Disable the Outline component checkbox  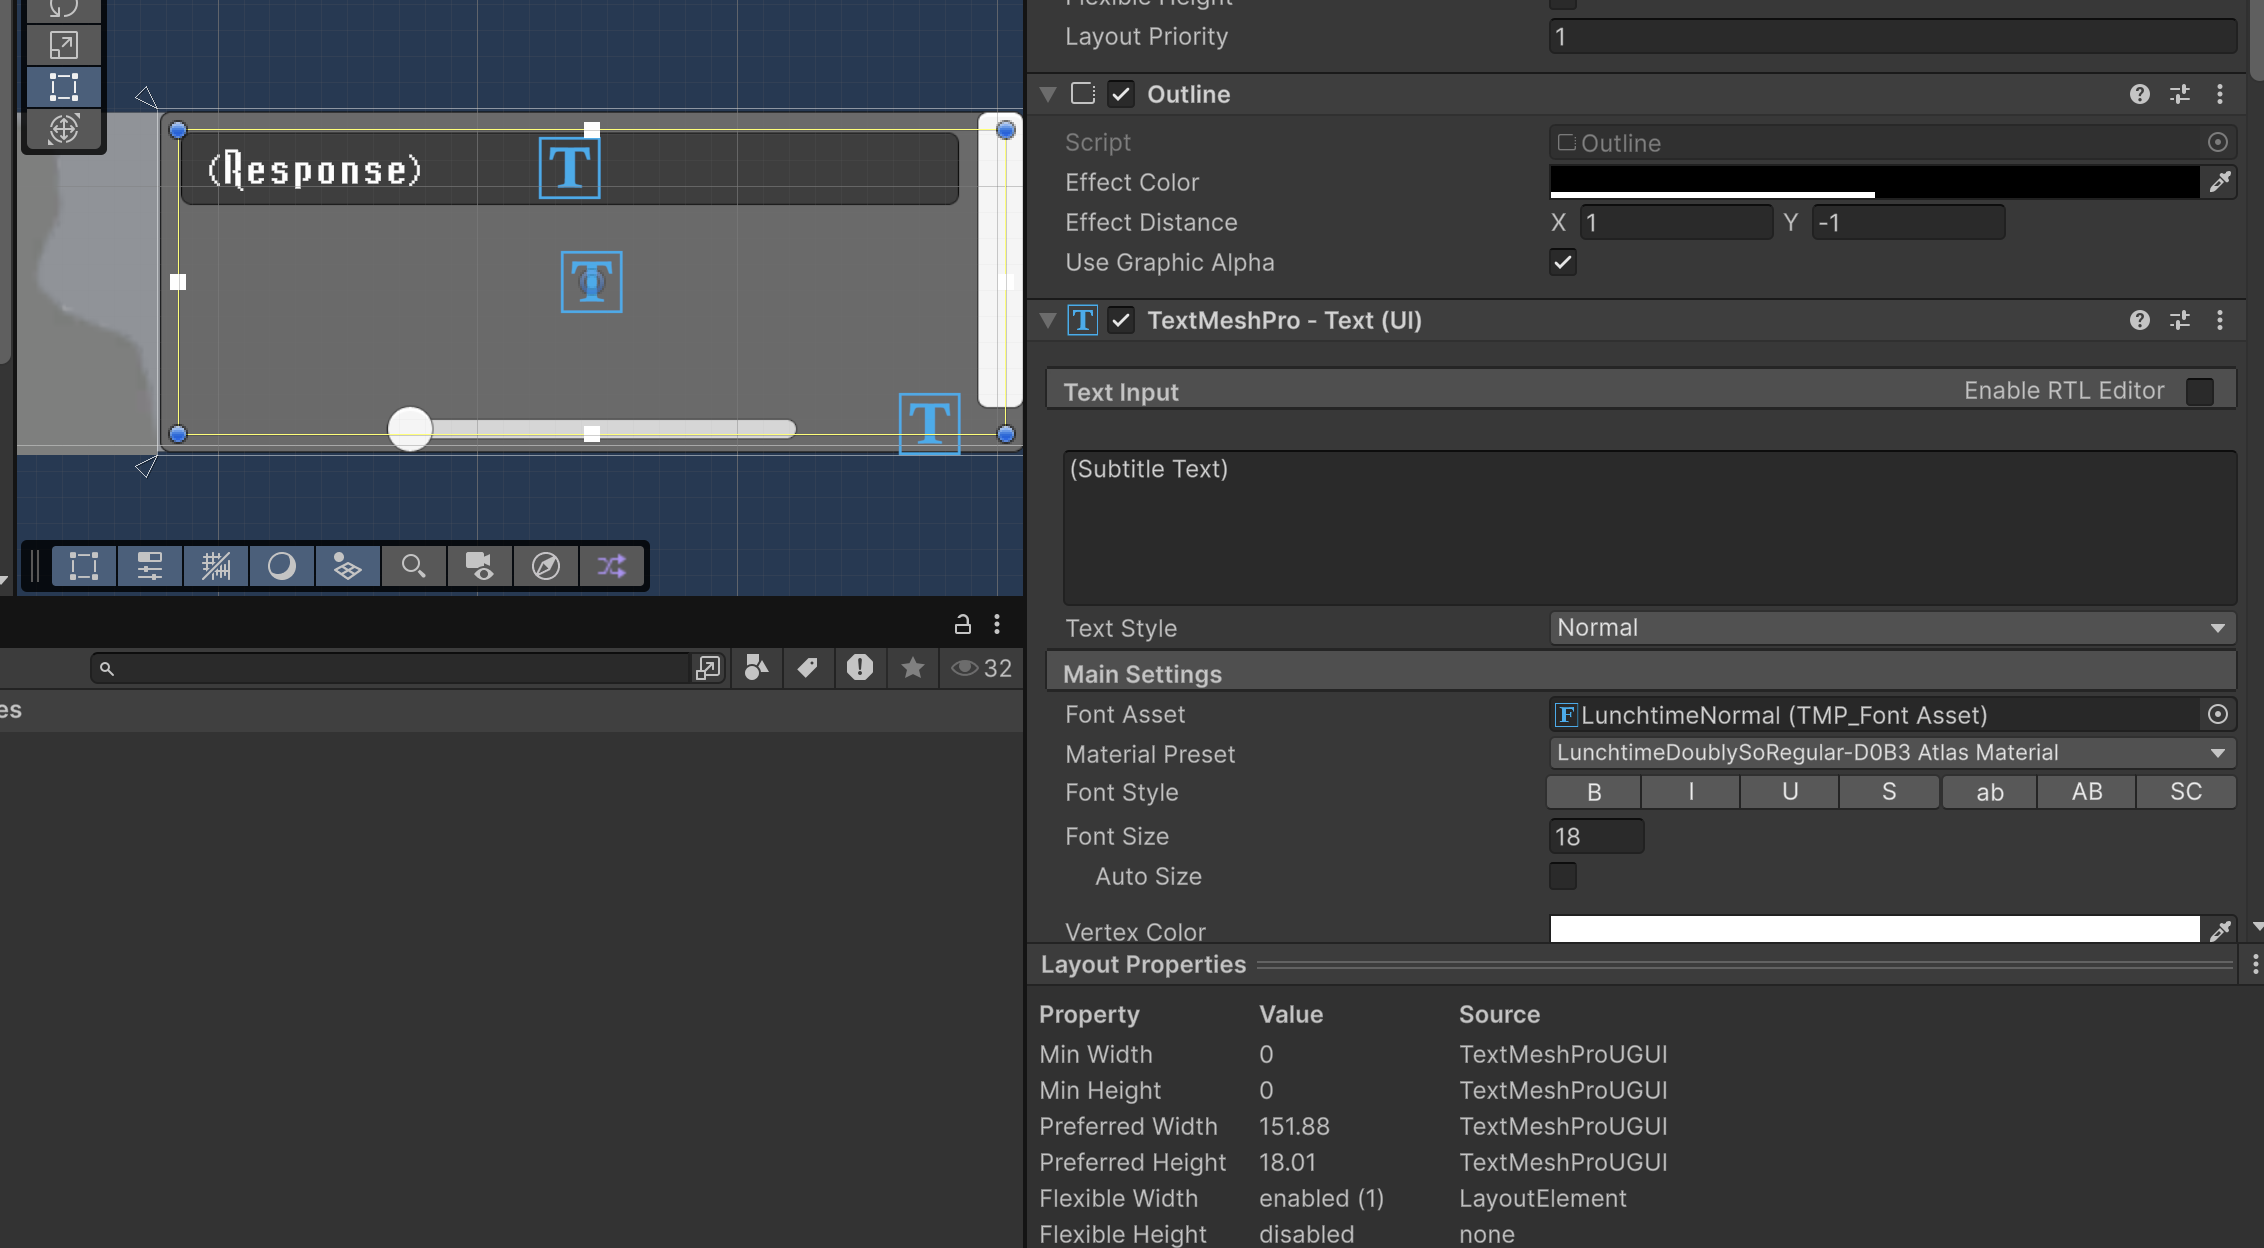point(1121,94)
